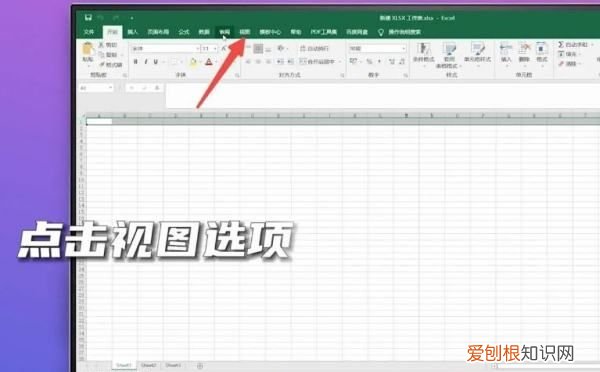Open the 百度网盘 tab
This screenshot has height=372, width=600.
[x=357, y=32]
